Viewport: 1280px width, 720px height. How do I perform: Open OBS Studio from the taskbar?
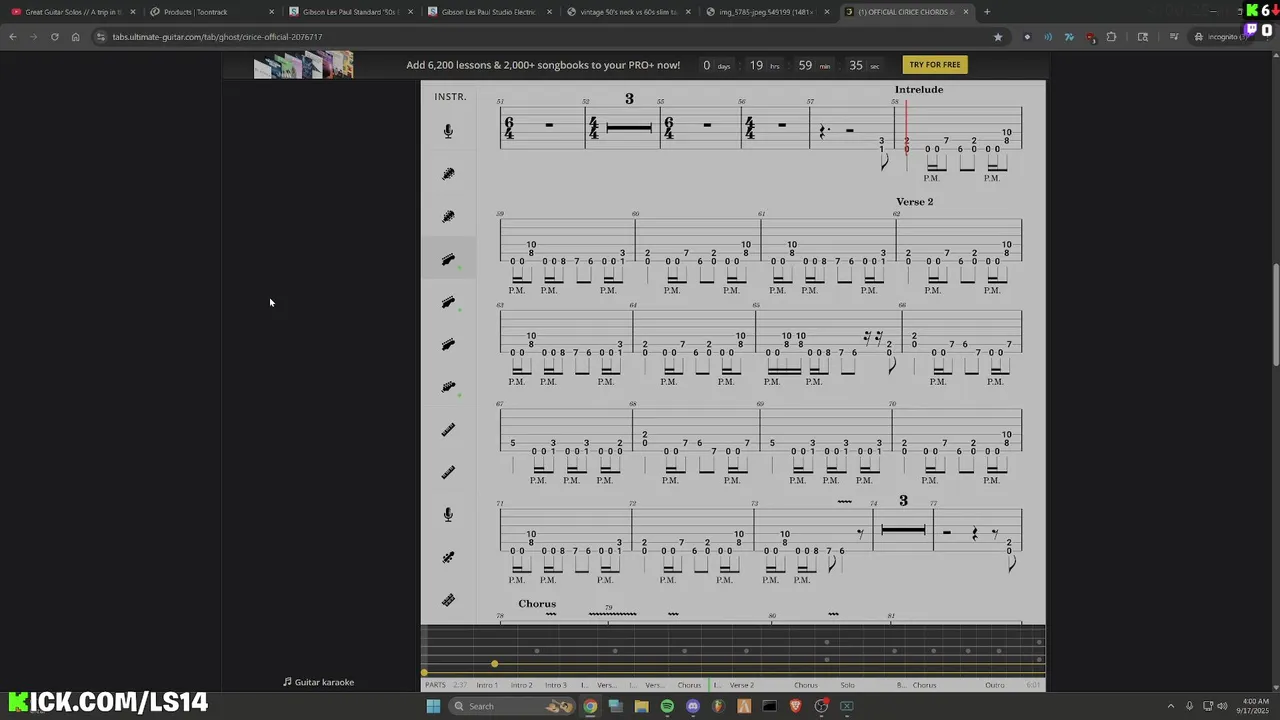point(821,706)
